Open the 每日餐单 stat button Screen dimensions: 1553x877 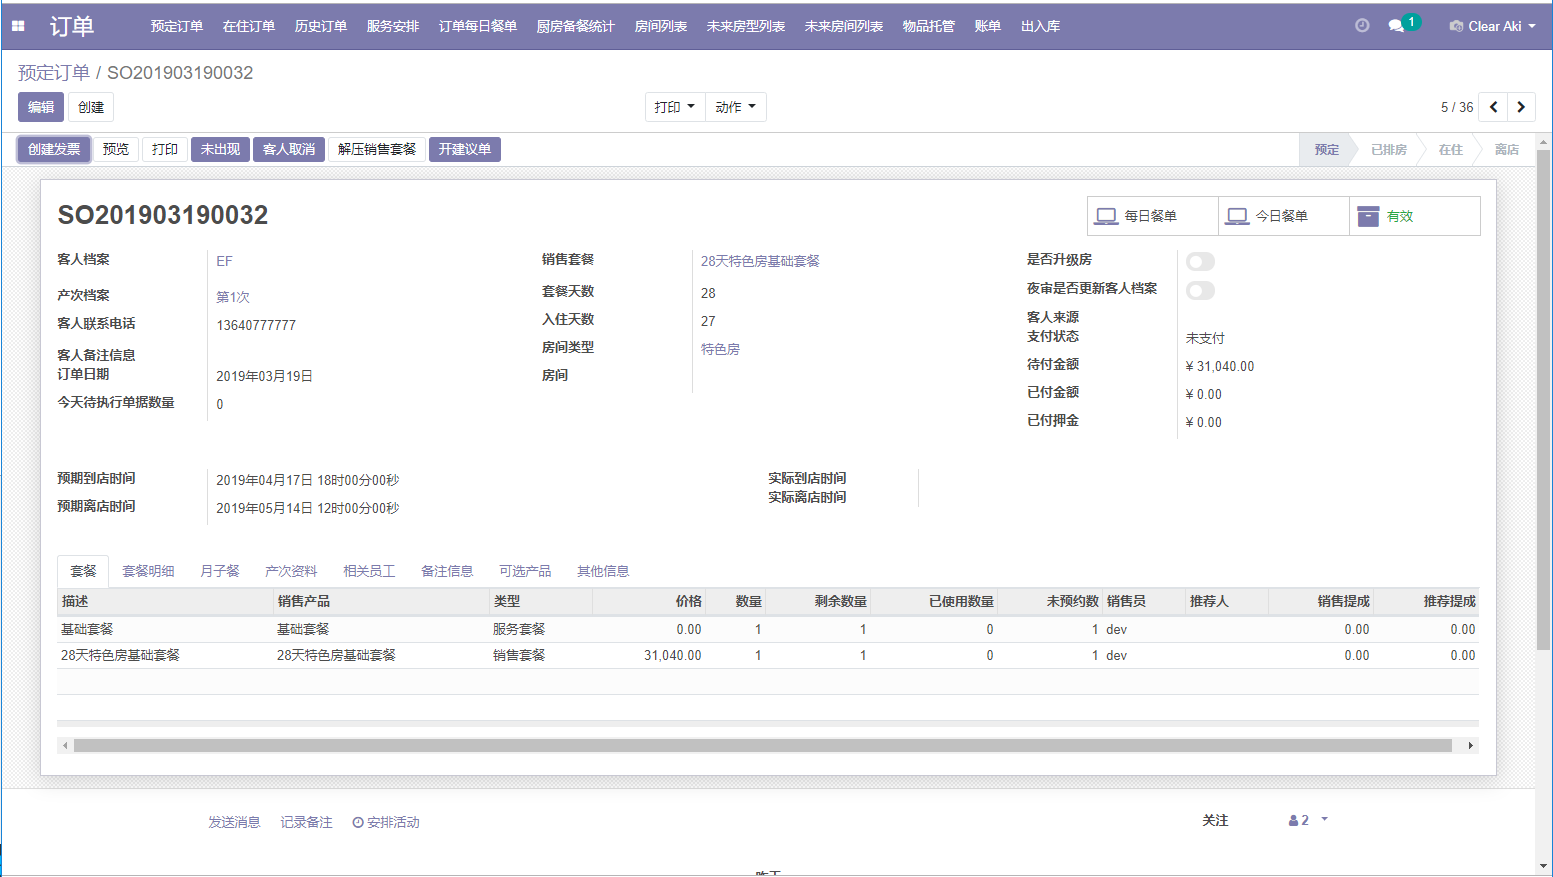coord(1153,216)
